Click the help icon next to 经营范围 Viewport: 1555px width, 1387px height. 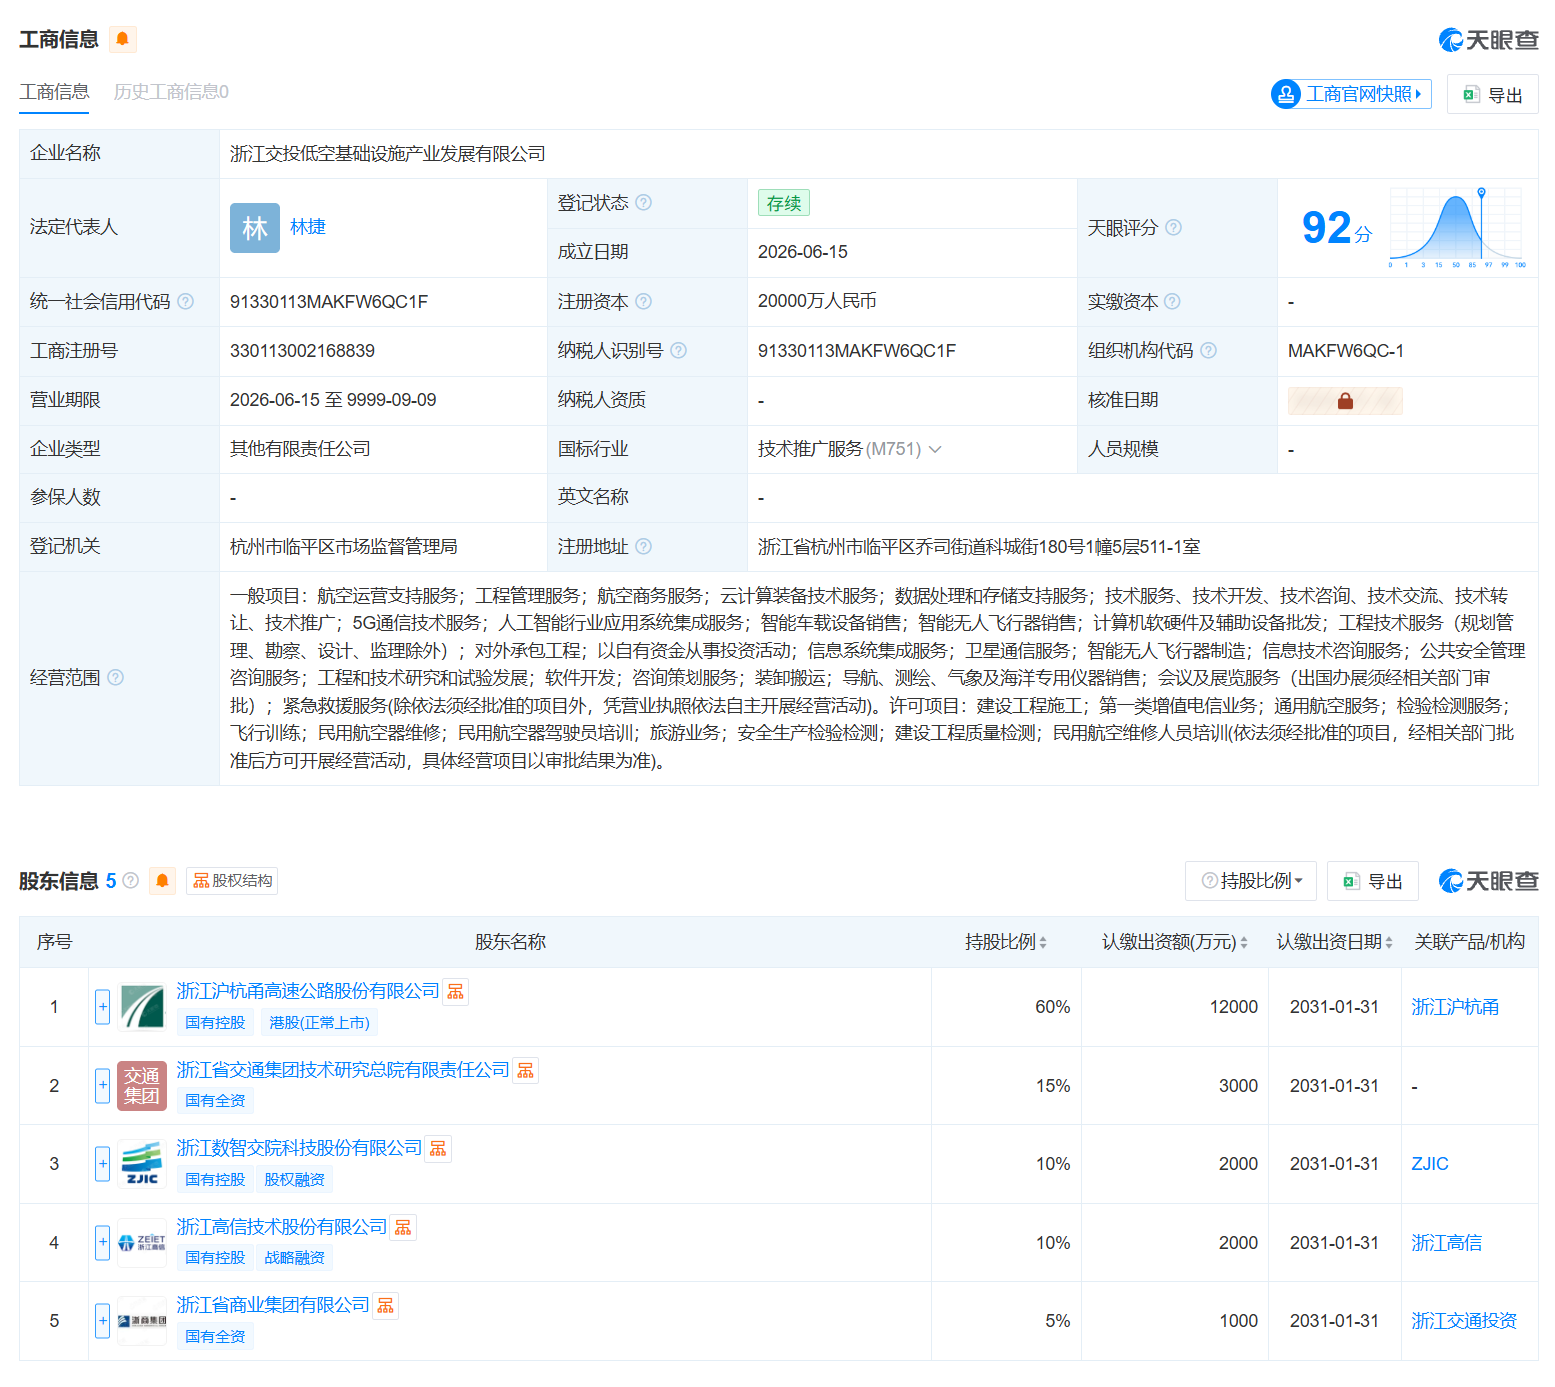[116, 677]
